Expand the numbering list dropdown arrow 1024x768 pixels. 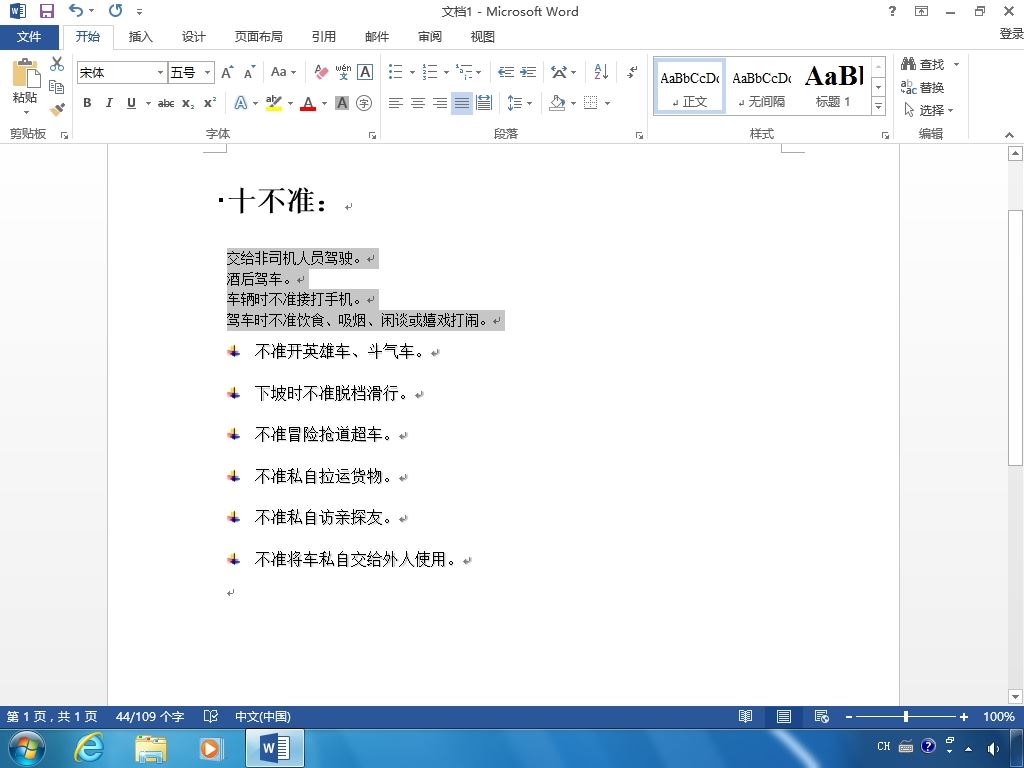(446, 72)
